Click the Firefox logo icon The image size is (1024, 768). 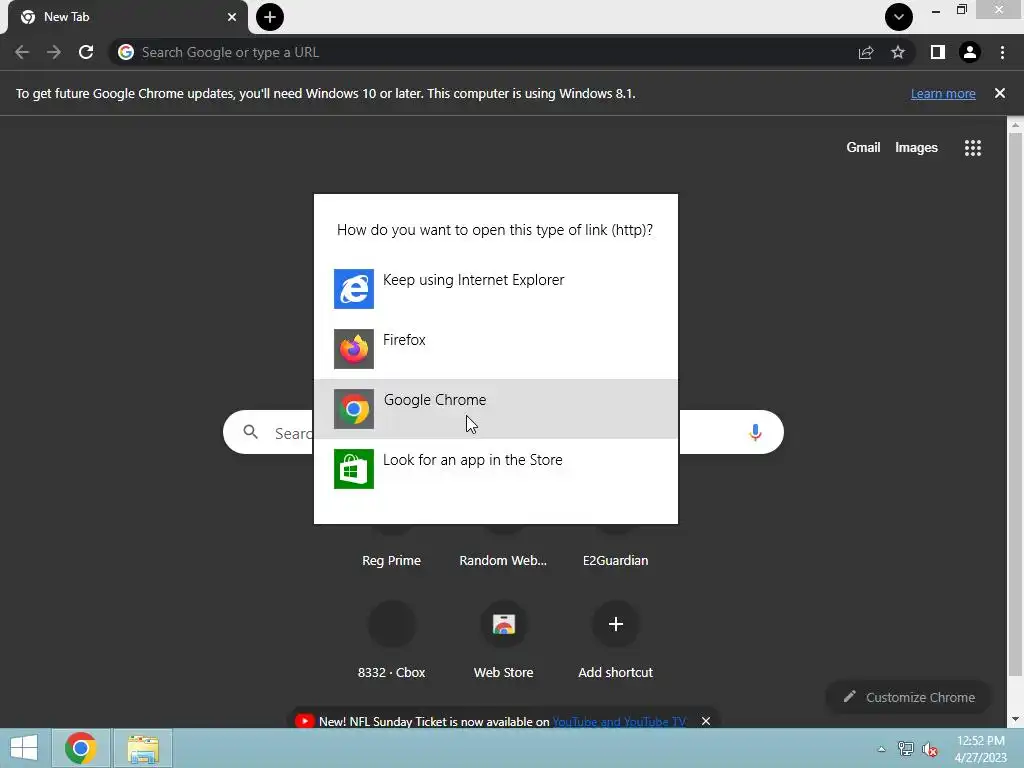click(x=354, y=349)
